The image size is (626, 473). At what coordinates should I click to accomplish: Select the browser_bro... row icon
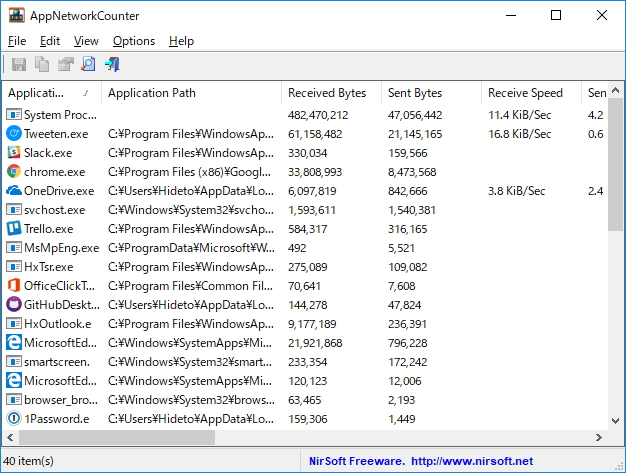click(14, 400)
